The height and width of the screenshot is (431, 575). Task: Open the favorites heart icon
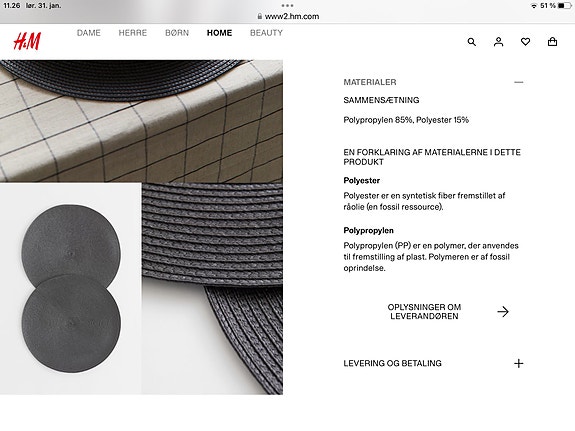point(525,42)
